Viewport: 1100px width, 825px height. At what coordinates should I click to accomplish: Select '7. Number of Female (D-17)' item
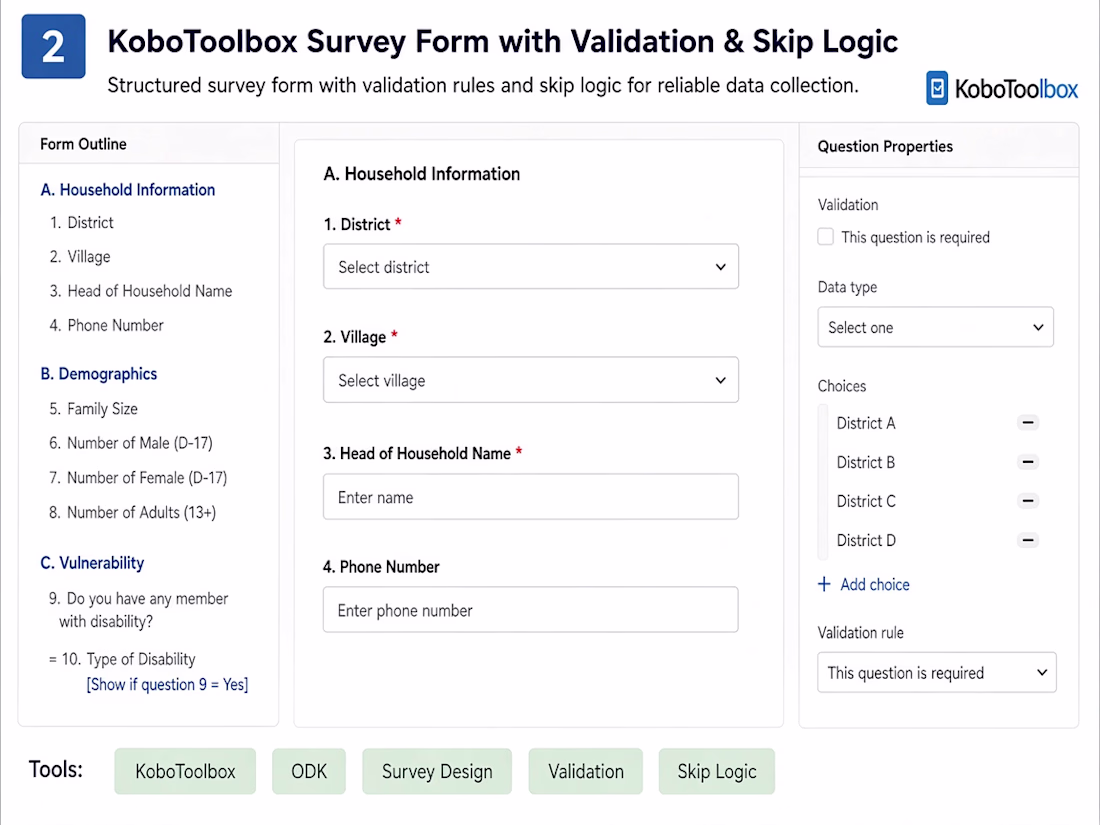(138, 478)
